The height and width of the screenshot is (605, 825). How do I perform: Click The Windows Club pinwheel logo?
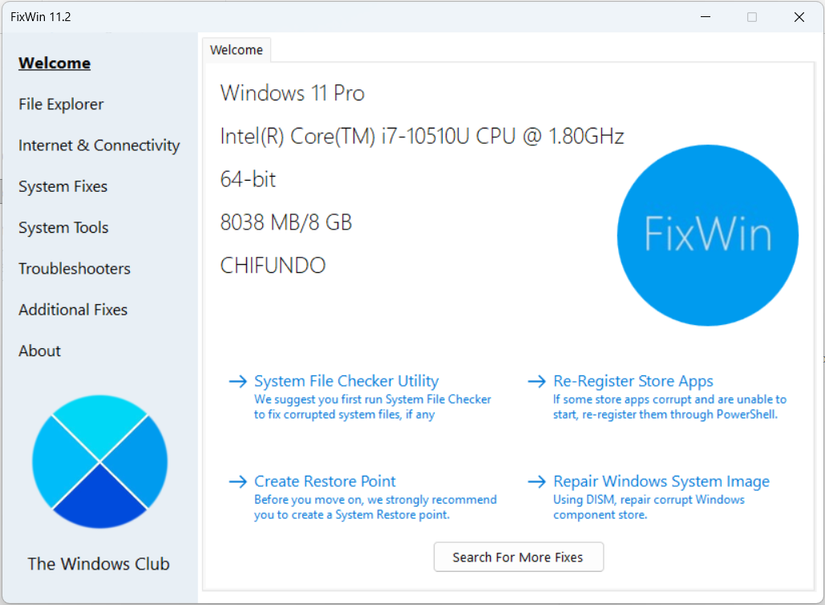click(99, 461)
